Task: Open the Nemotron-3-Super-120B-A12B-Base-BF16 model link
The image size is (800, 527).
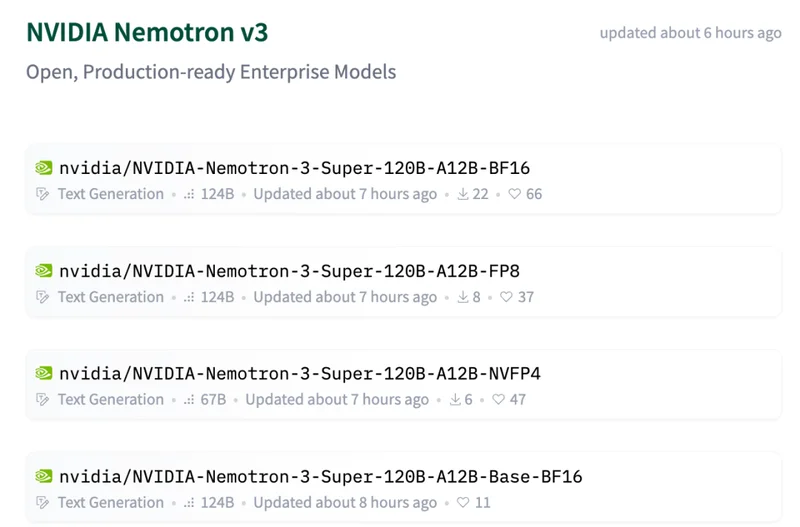Action: (320, 477)
